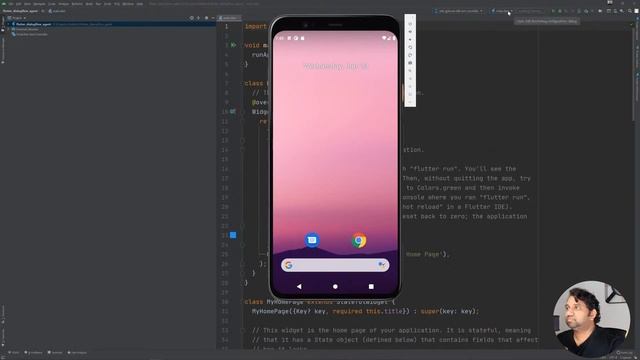Open the Refactor menu
The image size is (640, 360).
77,4
